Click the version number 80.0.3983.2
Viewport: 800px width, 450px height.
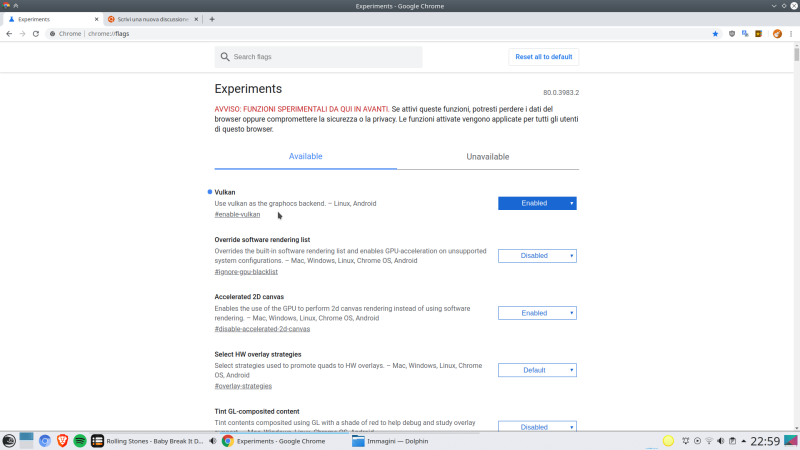(x=561, y=92)
